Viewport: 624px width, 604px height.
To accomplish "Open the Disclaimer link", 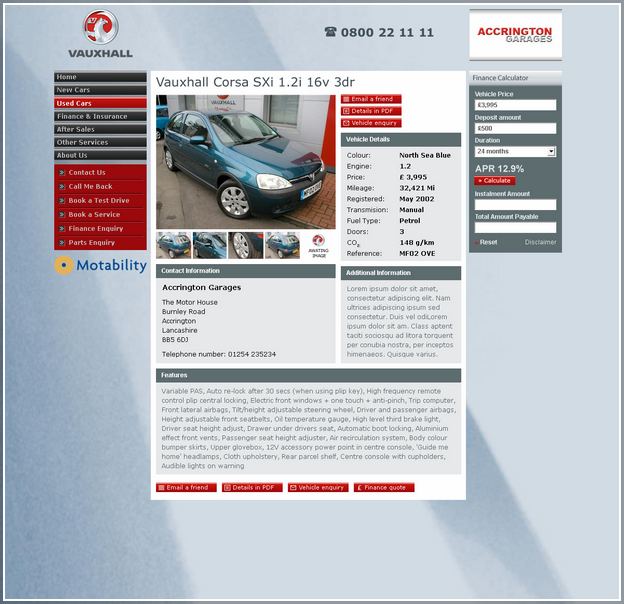I will [540, 242].
